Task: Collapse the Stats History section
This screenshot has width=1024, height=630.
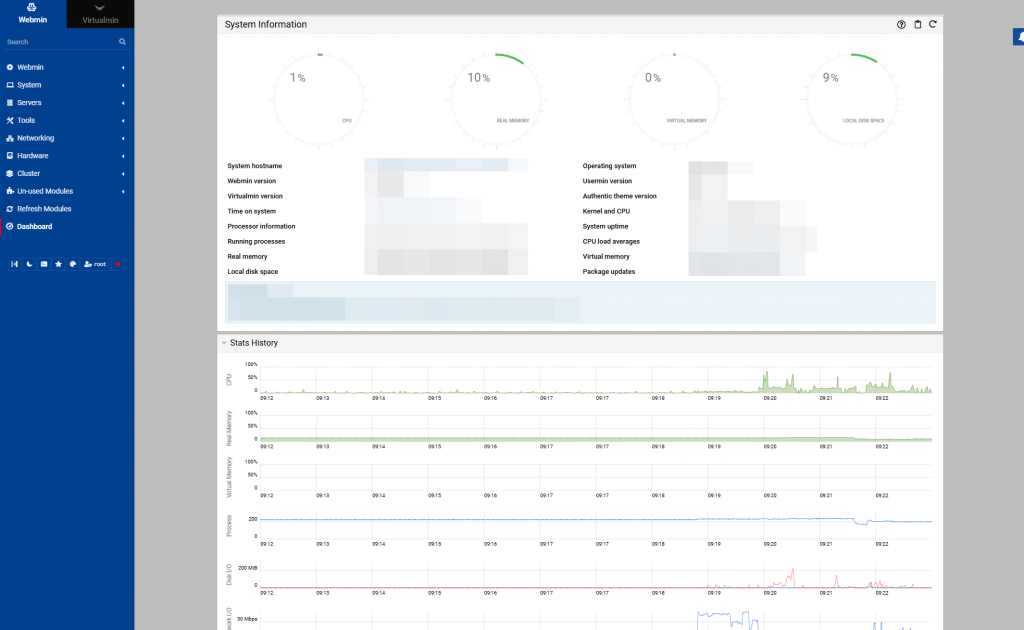Action: (x=222, y=343)
